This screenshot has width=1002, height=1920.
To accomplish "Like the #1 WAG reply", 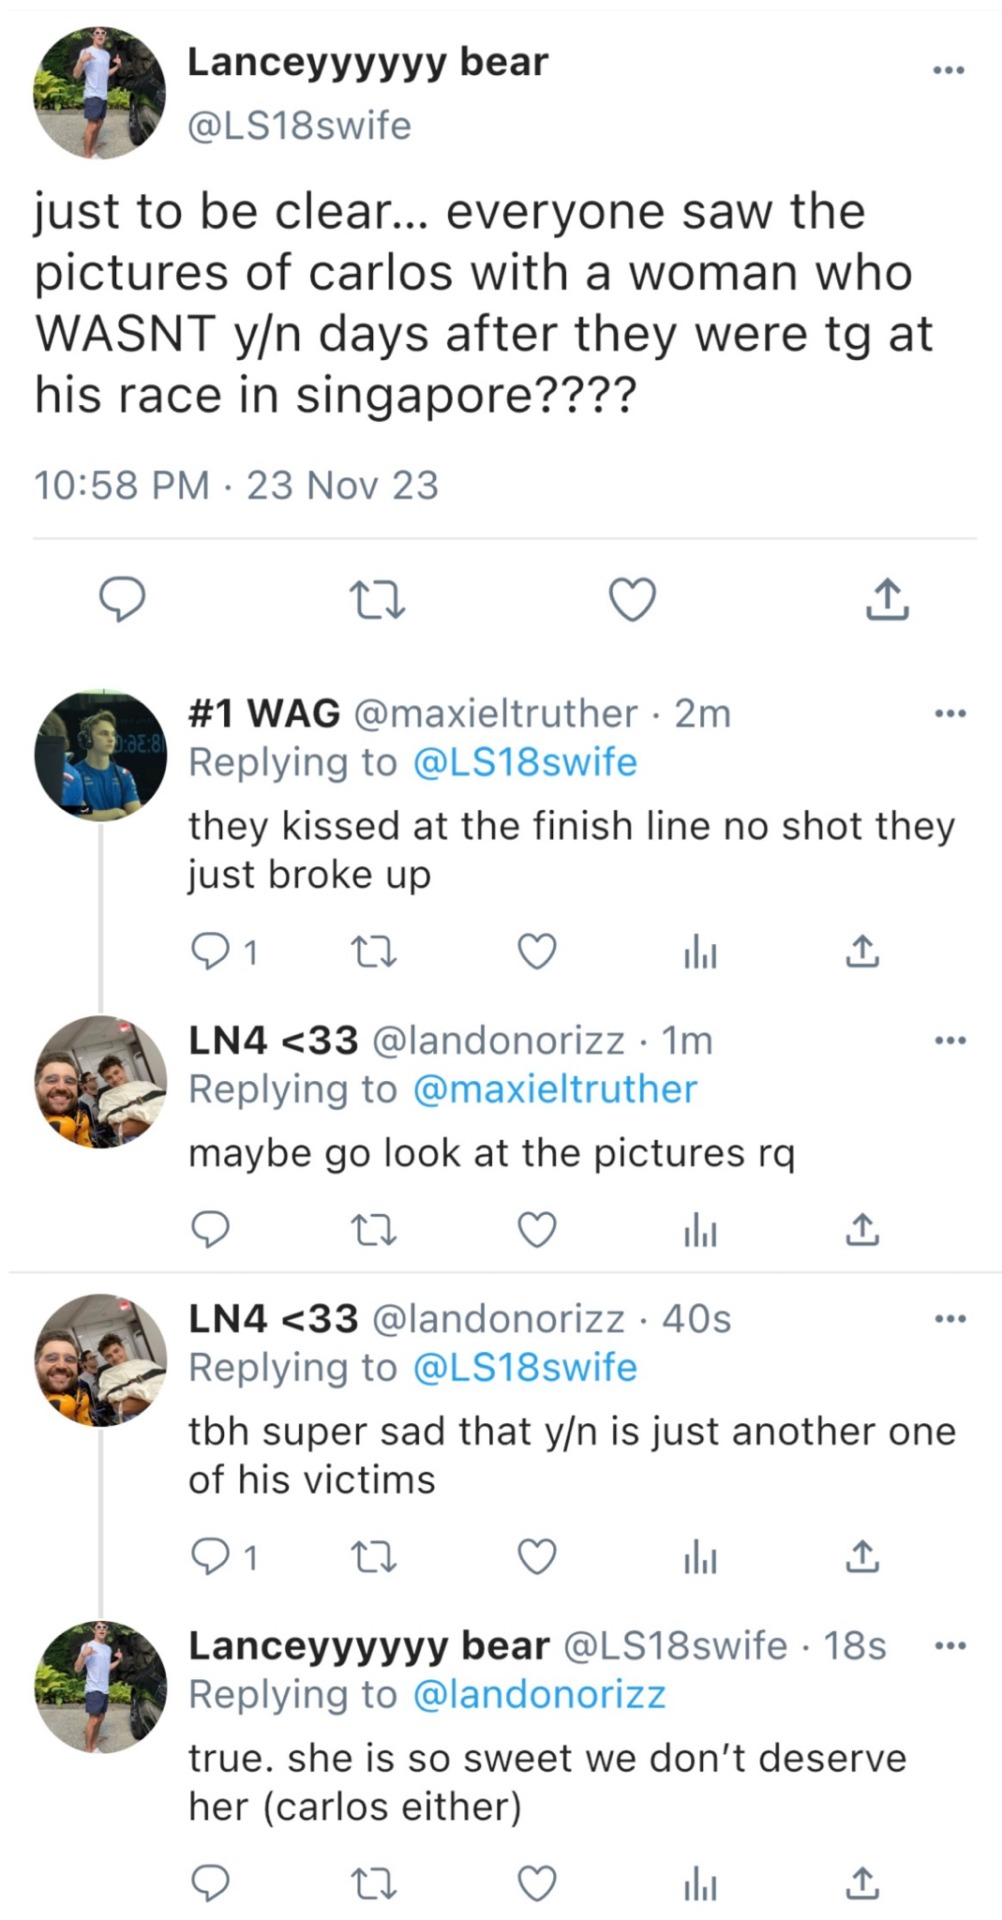I will point(537,951).
